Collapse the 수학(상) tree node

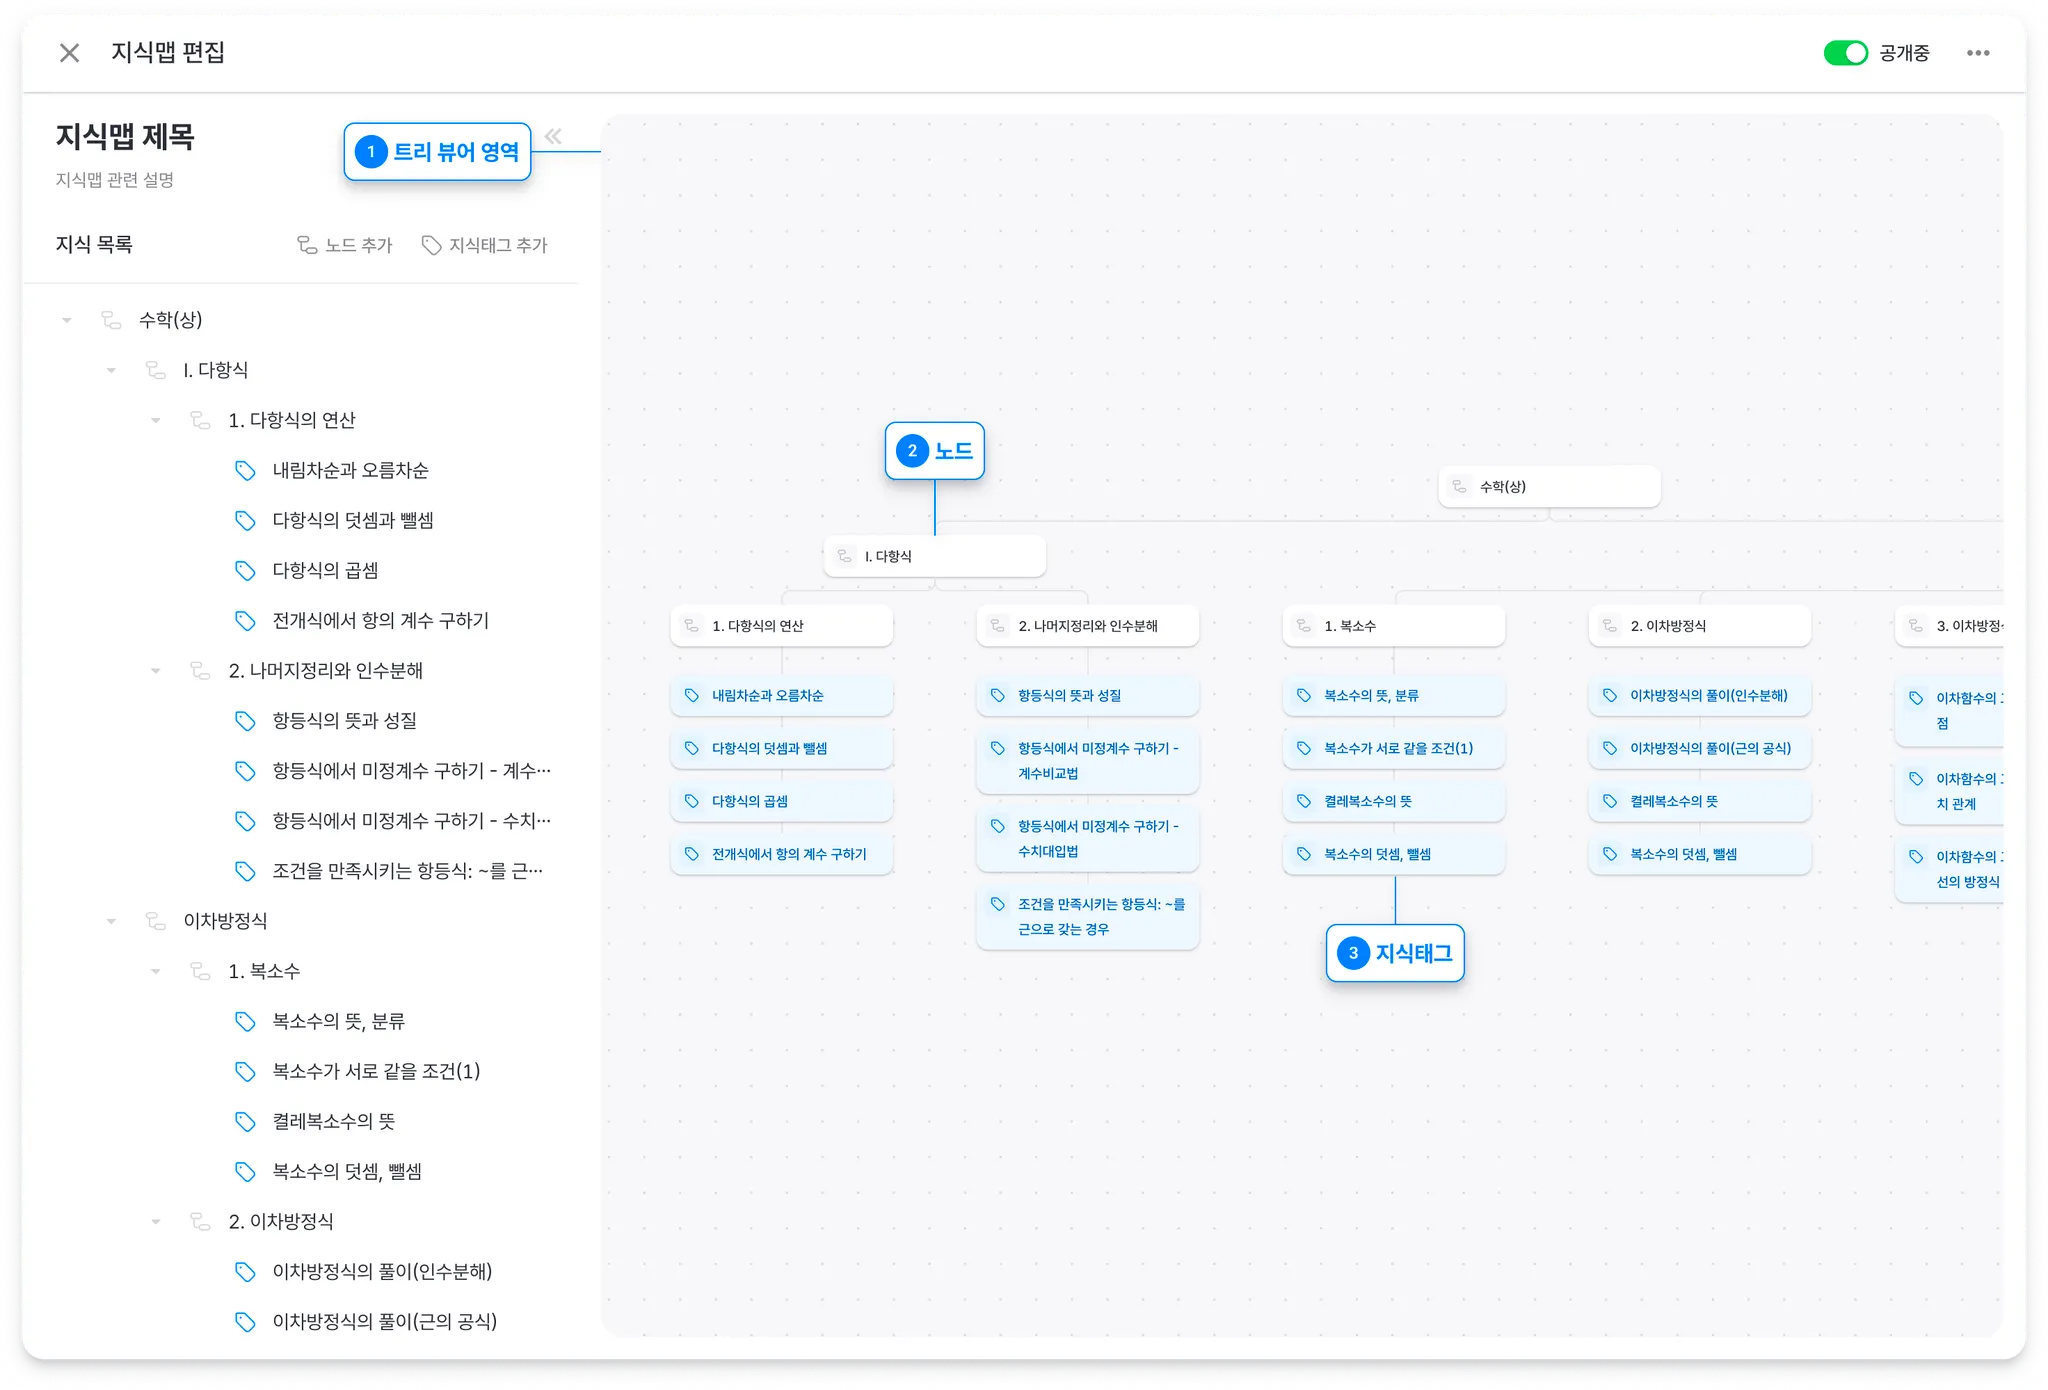67,320
